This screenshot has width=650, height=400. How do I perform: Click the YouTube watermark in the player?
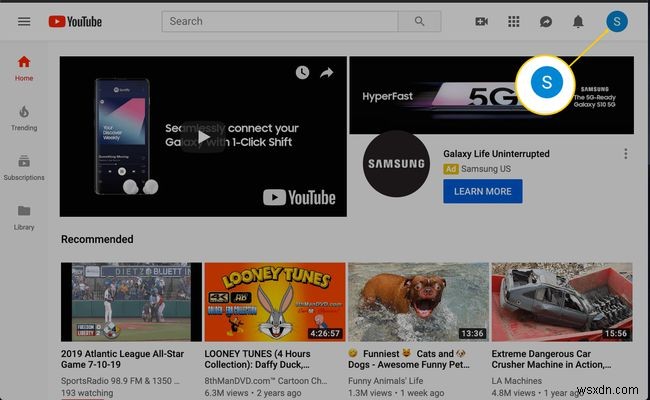tap(299, 197)
